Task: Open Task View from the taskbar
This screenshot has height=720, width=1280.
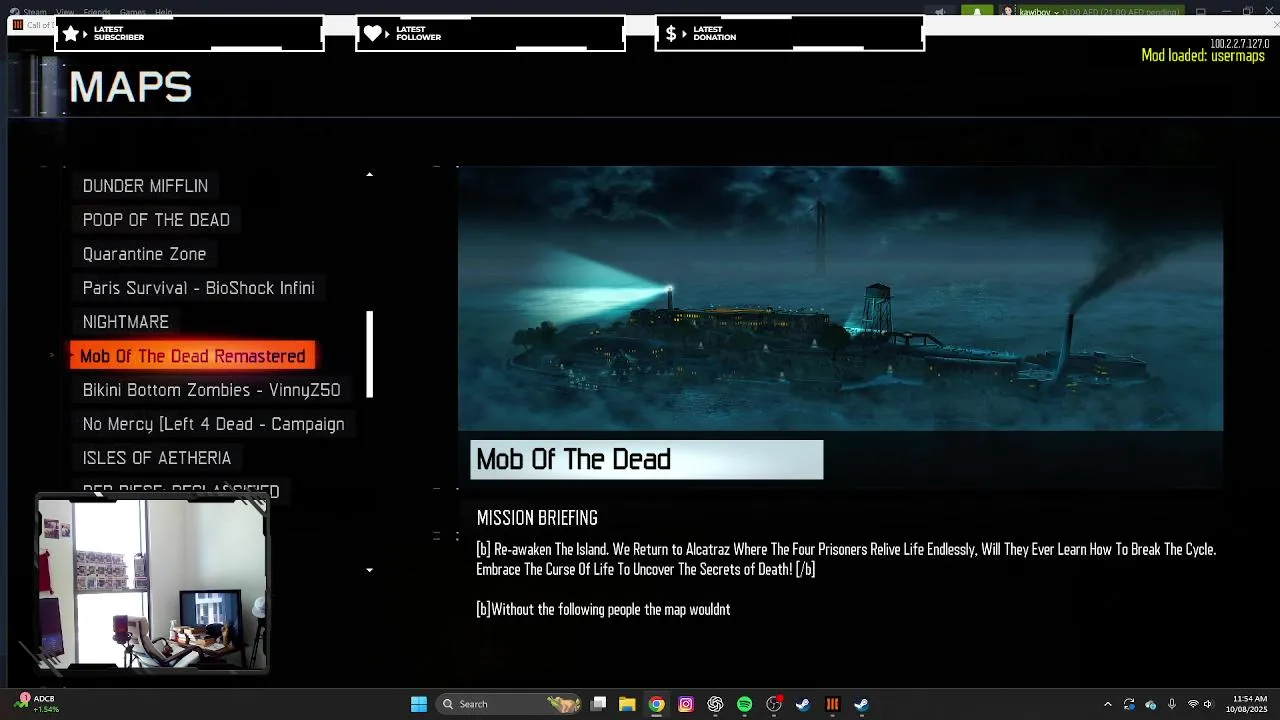Action: (598, 704)
